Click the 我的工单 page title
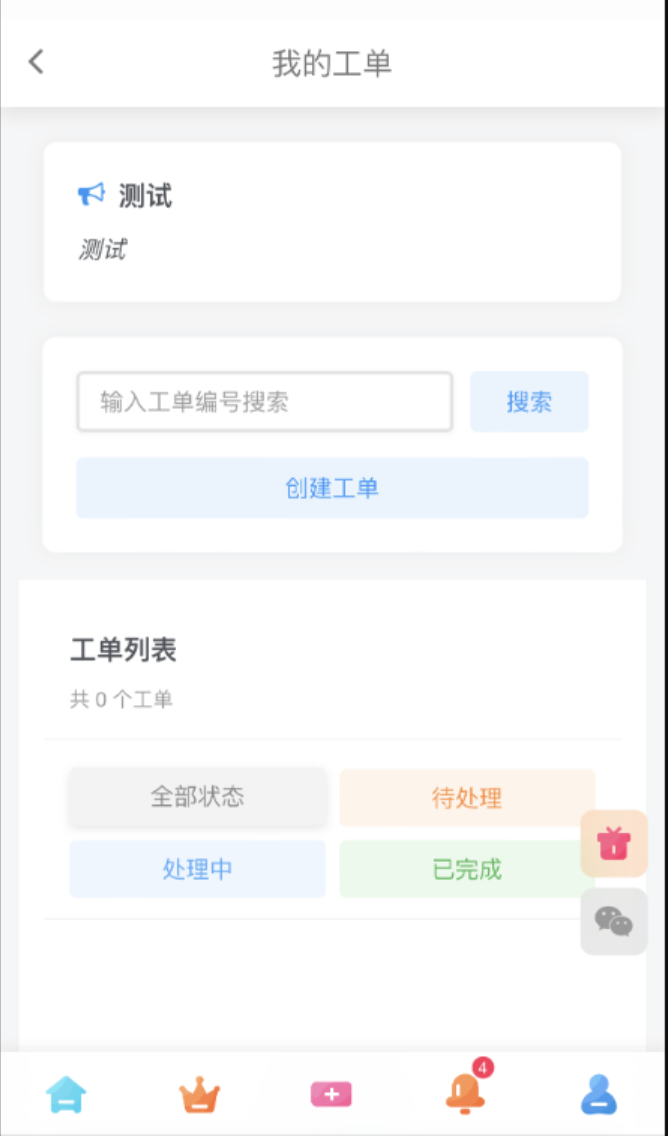 tap(332, 63)
